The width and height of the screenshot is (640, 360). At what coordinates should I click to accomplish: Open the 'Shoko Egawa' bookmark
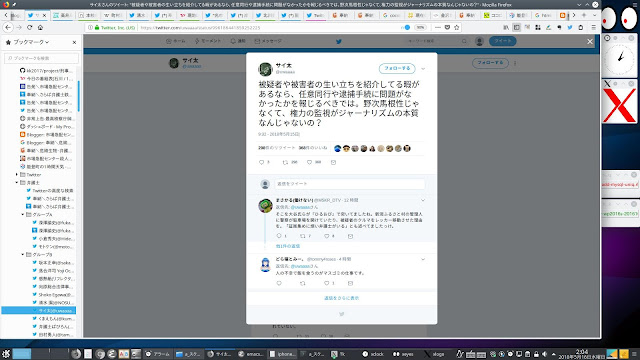[x=53, y=294]
